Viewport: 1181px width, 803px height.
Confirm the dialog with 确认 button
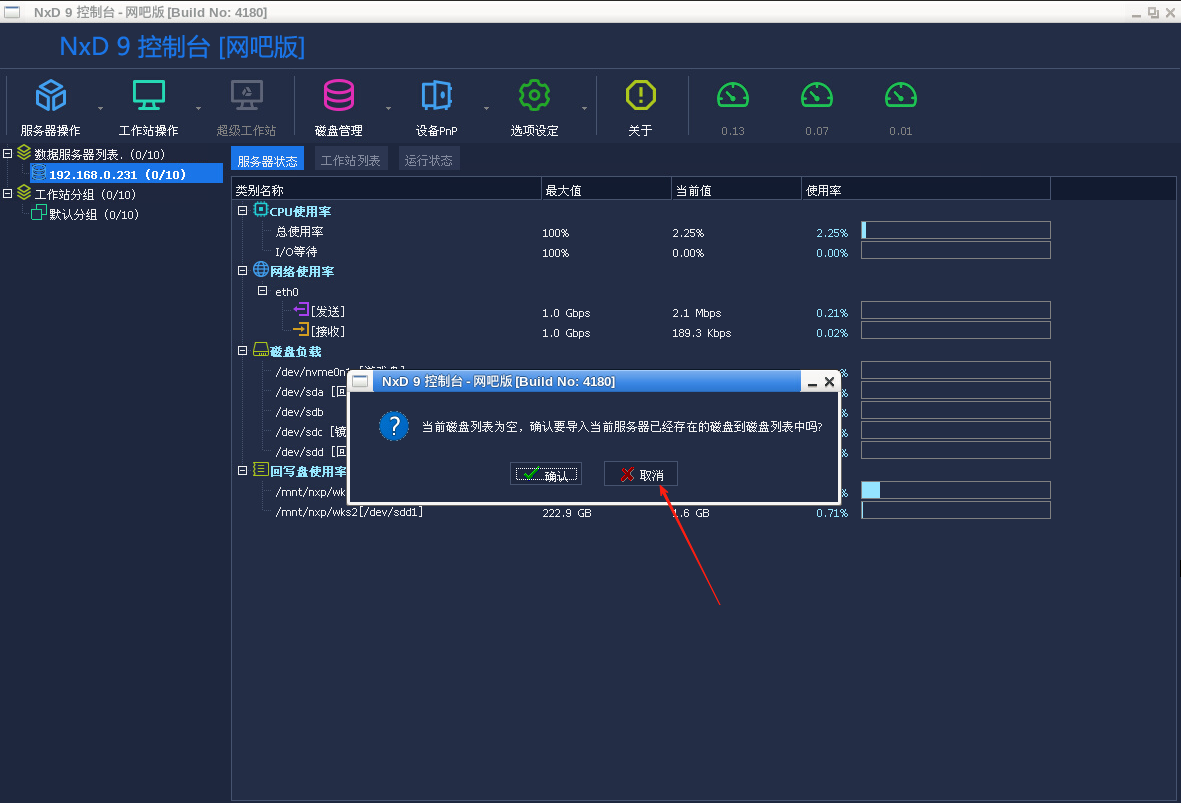point(546,474)
